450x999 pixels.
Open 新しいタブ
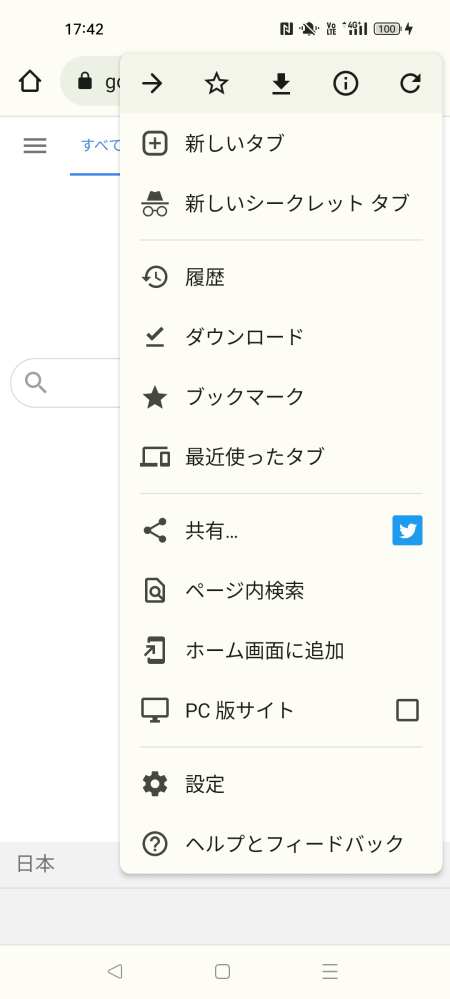(281, 143)
